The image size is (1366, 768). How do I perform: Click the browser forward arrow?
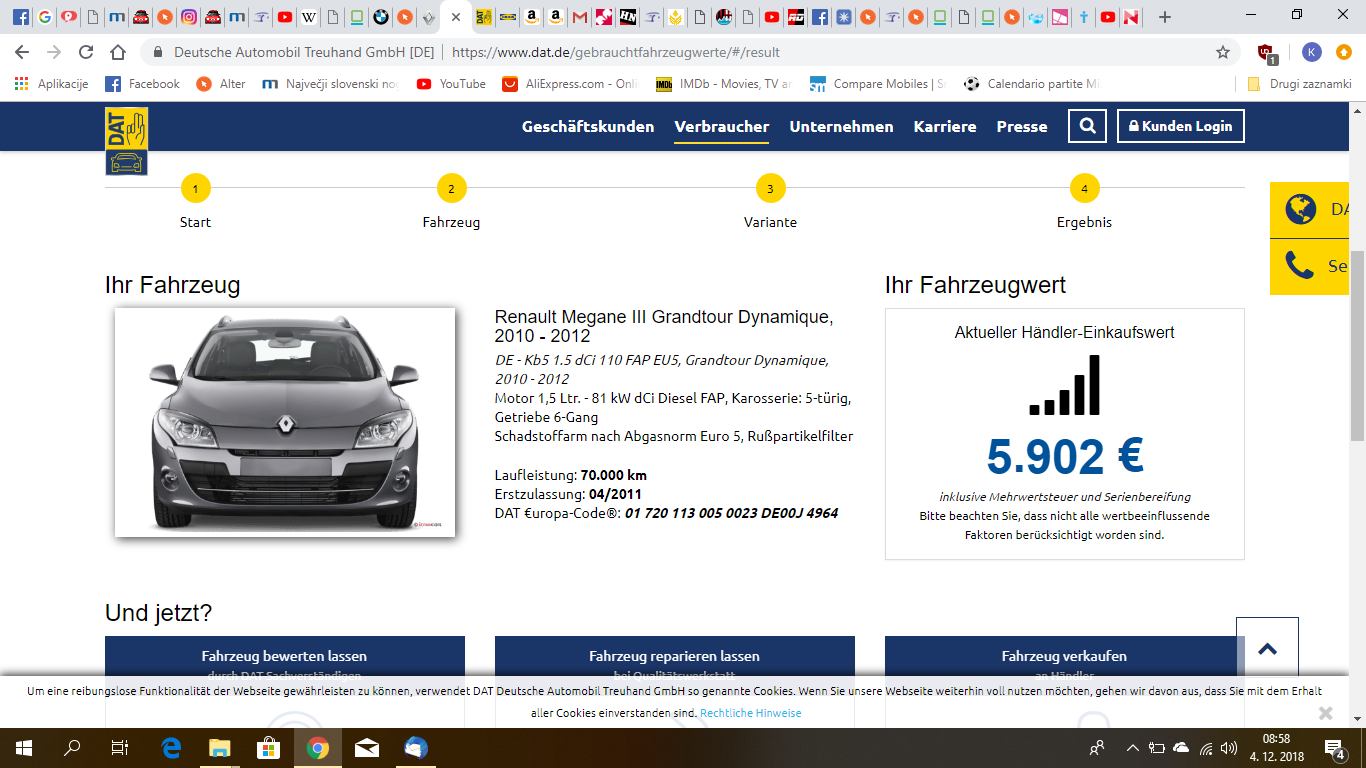click(x=54, y=52)
